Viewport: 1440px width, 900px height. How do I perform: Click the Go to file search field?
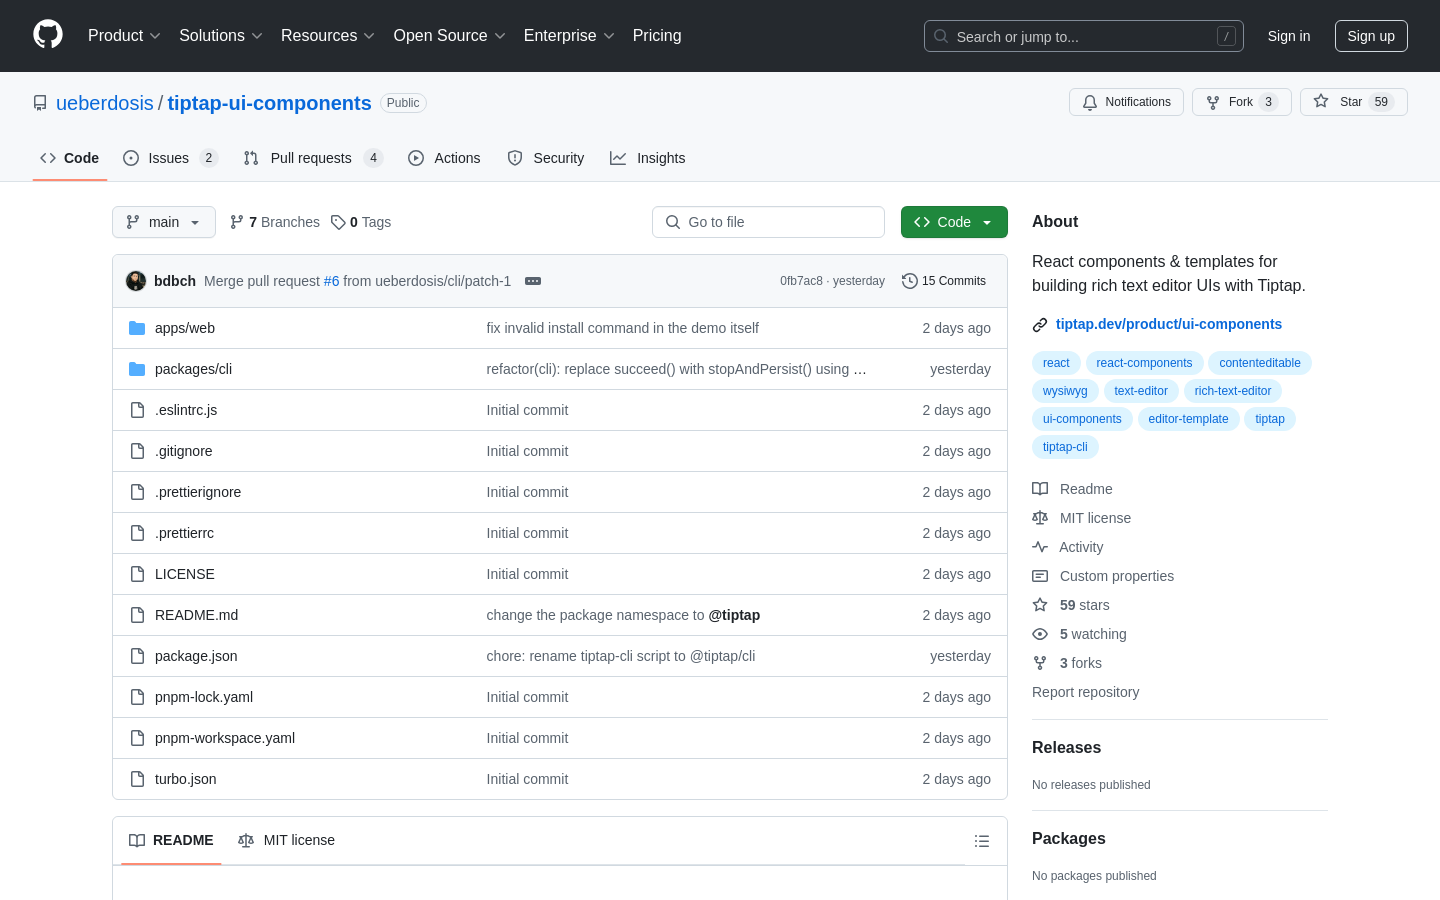[x=768, y=222]
